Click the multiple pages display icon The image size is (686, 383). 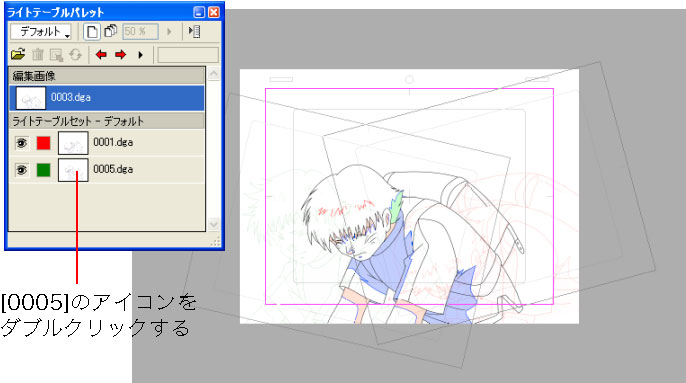click(x=111, y=31)
